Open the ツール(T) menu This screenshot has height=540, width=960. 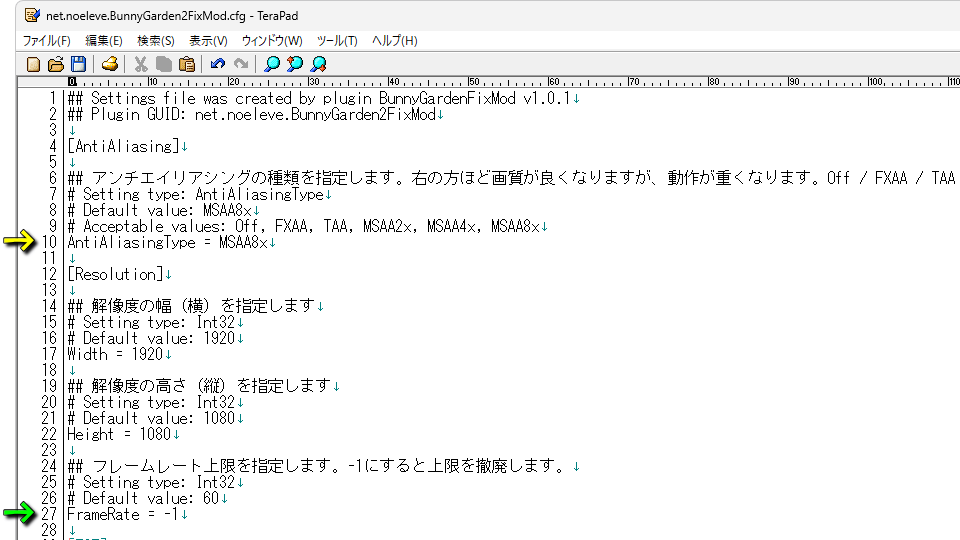pyautogui.click(x=337, y=41)
